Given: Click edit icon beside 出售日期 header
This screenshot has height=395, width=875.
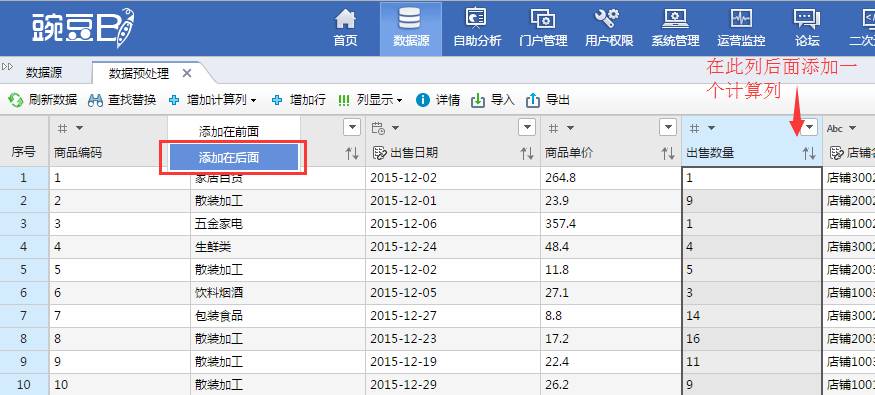Looking at the screenshot, I should click(x=379, y=153).
